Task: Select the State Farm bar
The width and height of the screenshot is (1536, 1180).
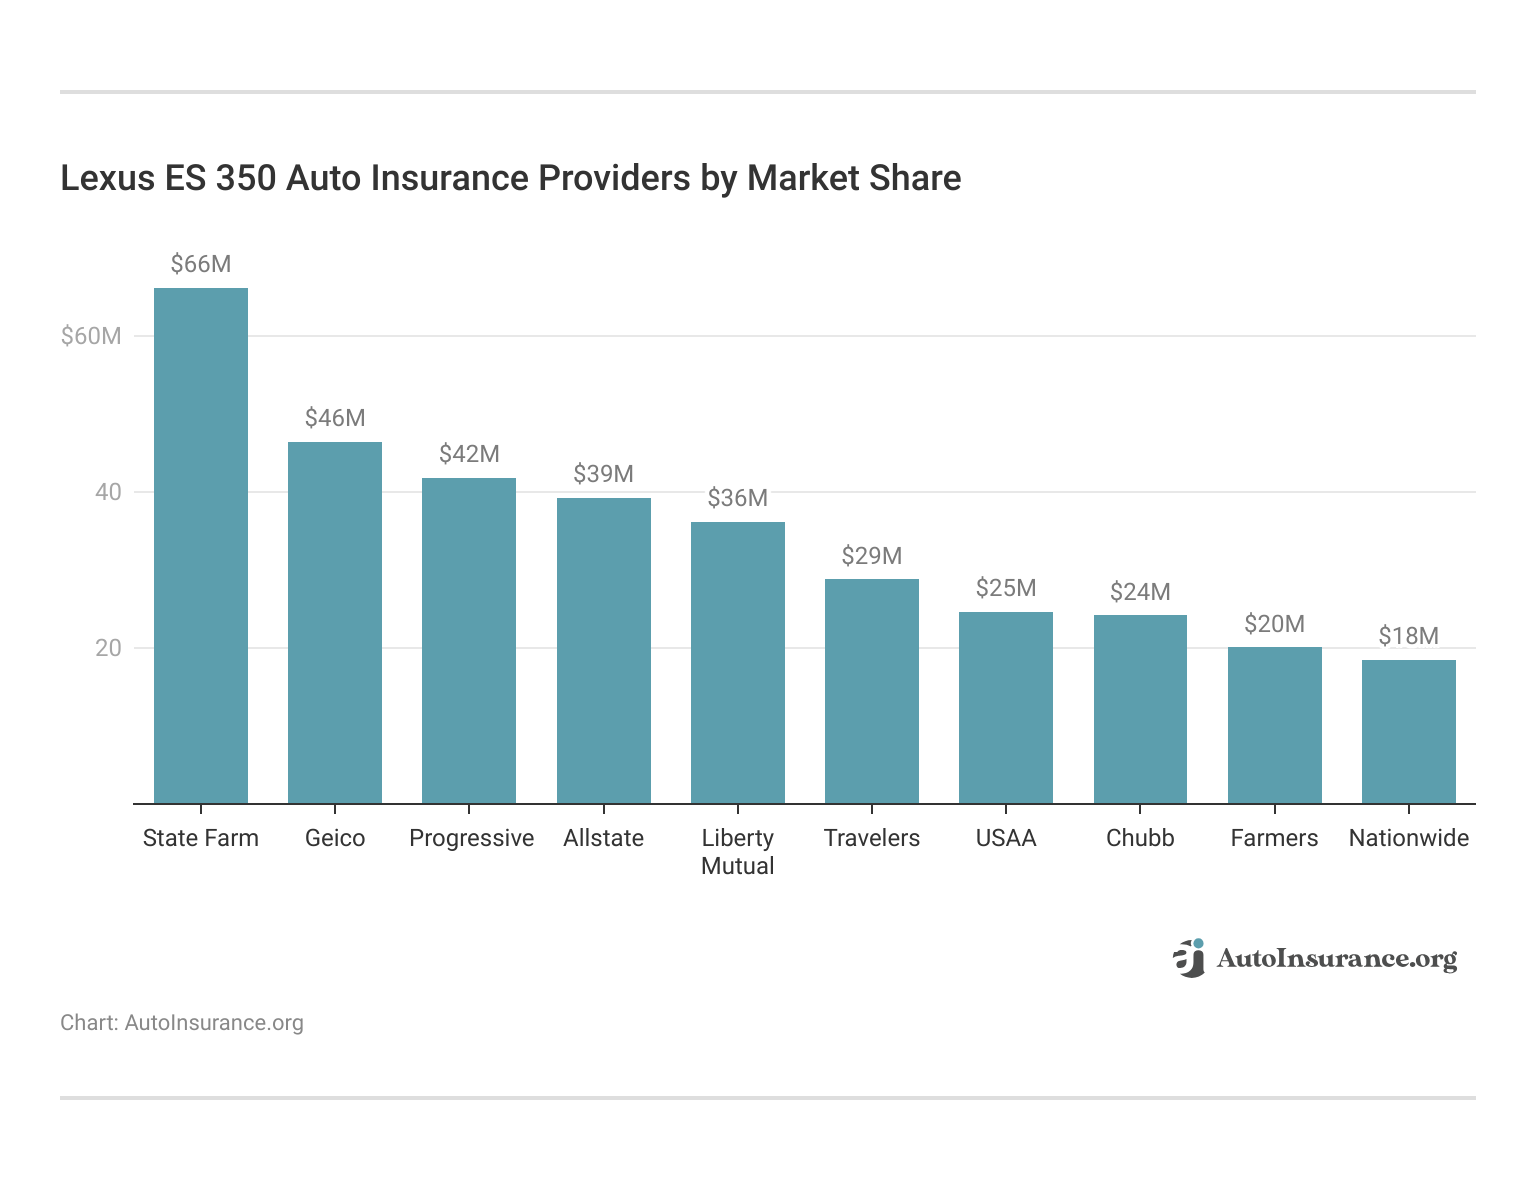Action: pyautogui.click(x=201, y=546)
